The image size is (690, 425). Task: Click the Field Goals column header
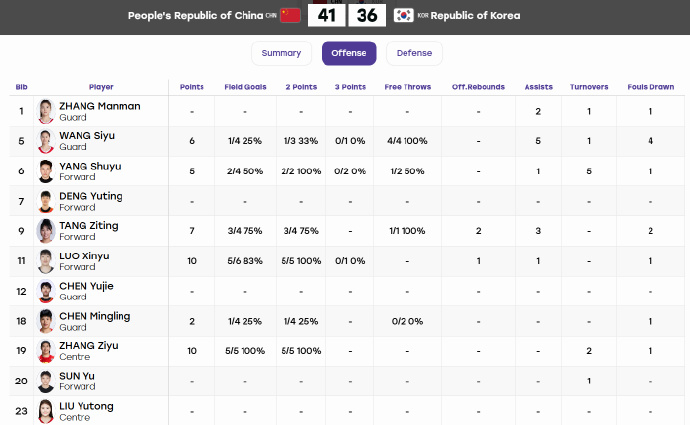point(246,87)
